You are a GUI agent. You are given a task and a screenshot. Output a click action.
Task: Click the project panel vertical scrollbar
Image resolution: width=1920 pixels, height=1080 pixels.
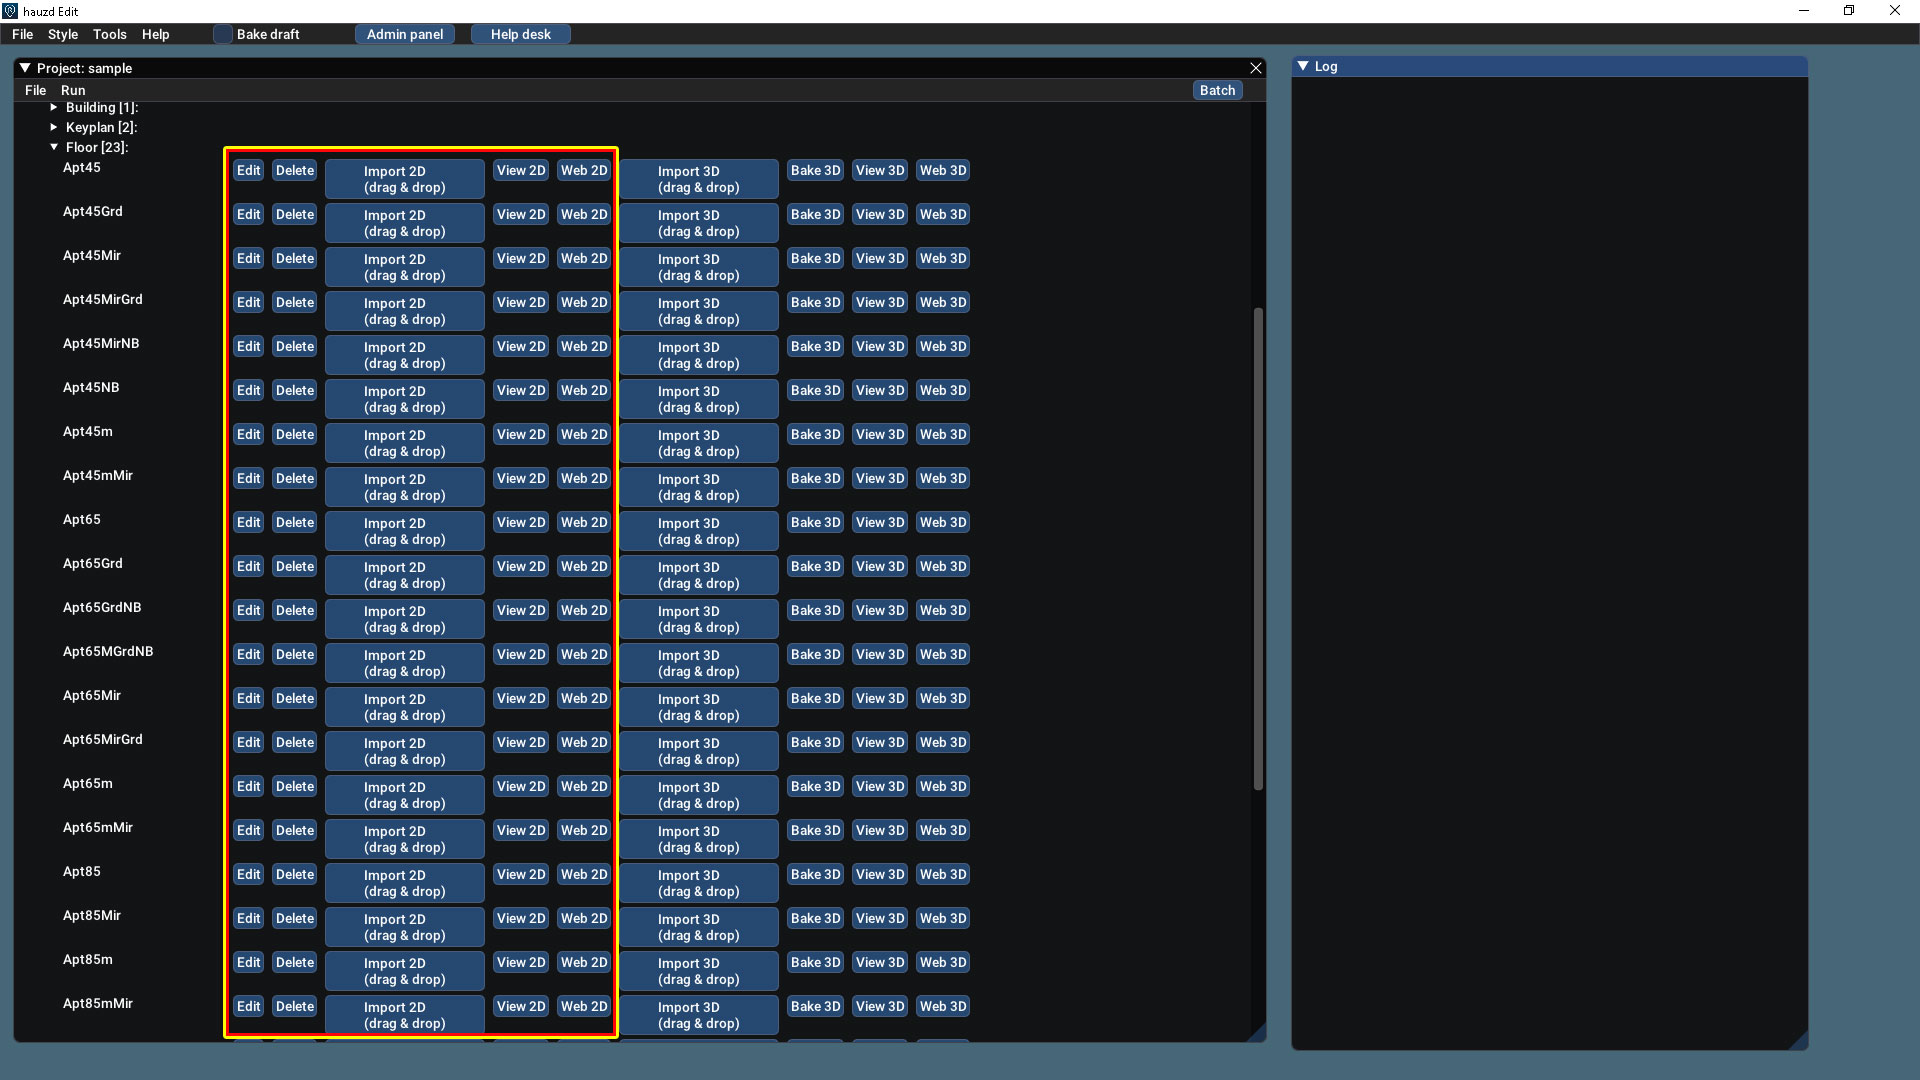1258,548
